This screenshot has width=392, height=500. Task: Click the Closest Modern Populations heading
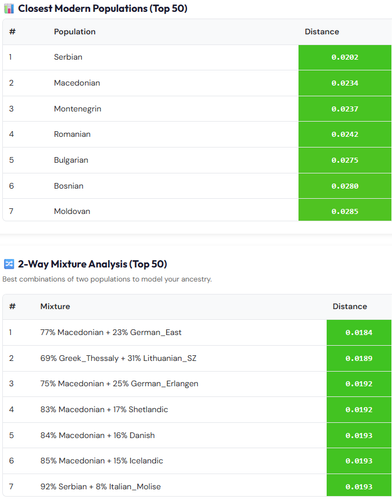tap(103, 9)
